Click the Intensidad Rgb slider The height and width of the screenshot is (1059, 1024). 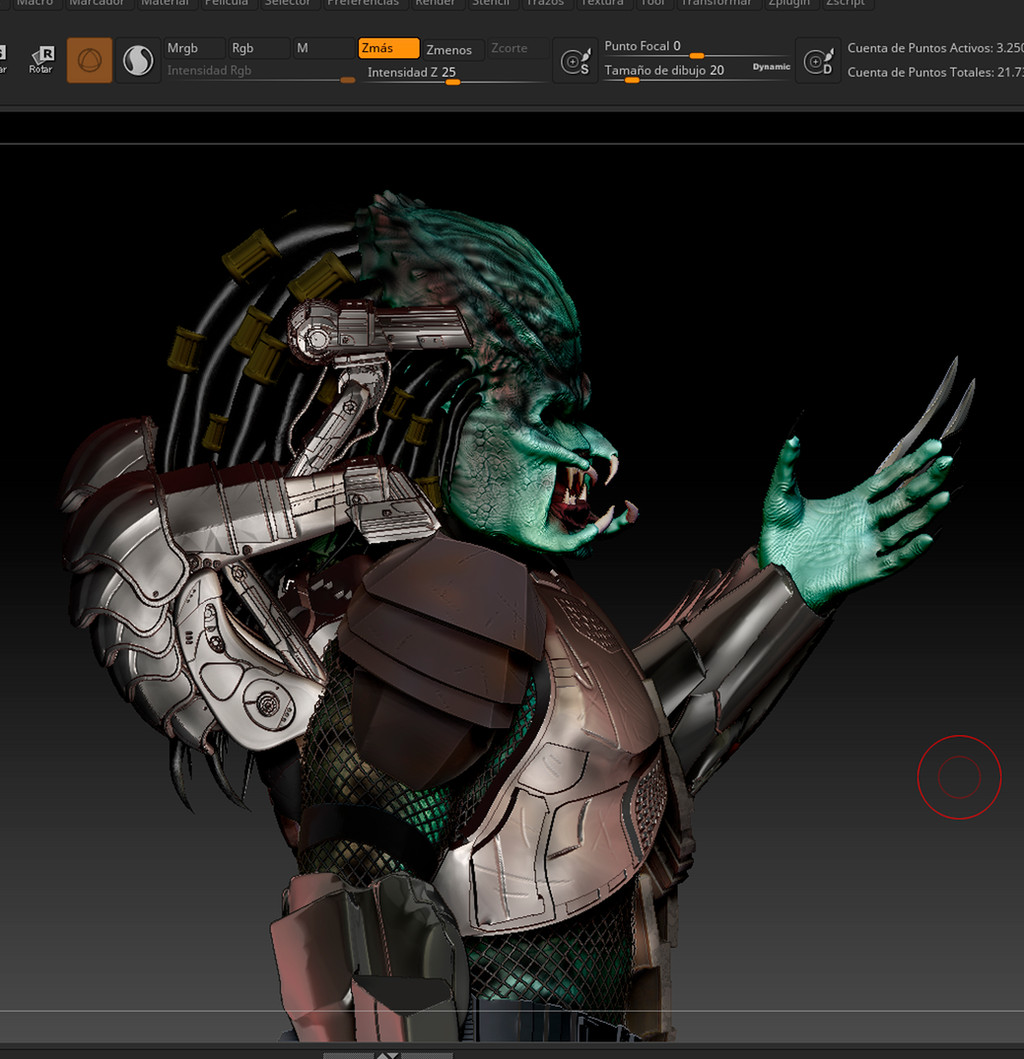[x=260, y=72]
